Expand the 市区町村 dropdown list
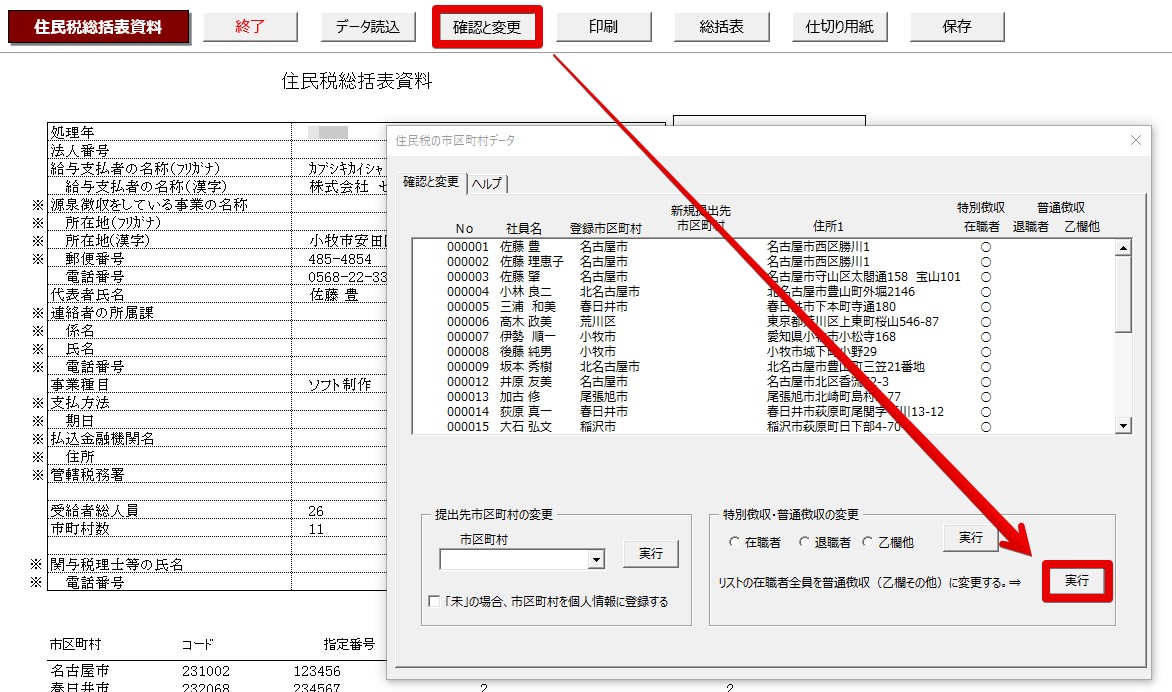Image resolution: width=1172 pixels, height=692 pixels. pos(596,561)
